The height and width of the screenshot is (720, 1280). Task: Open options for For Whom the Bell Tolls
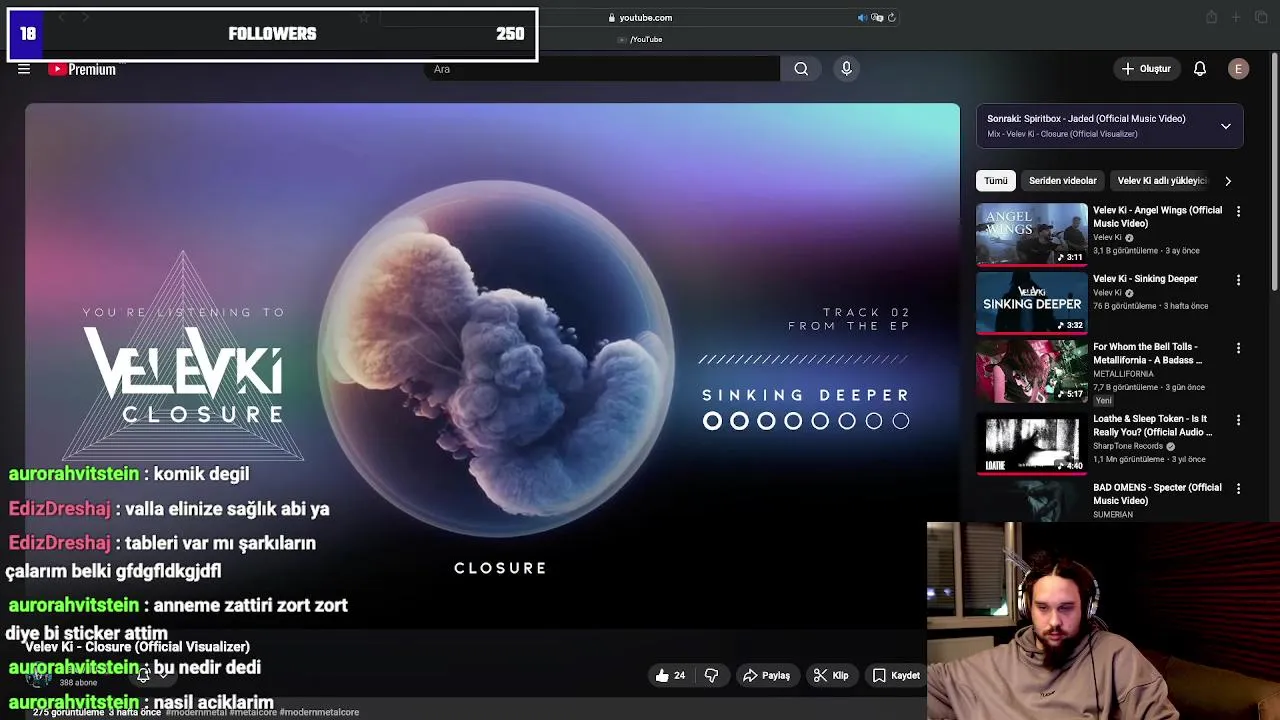(x=1238, y=348)
